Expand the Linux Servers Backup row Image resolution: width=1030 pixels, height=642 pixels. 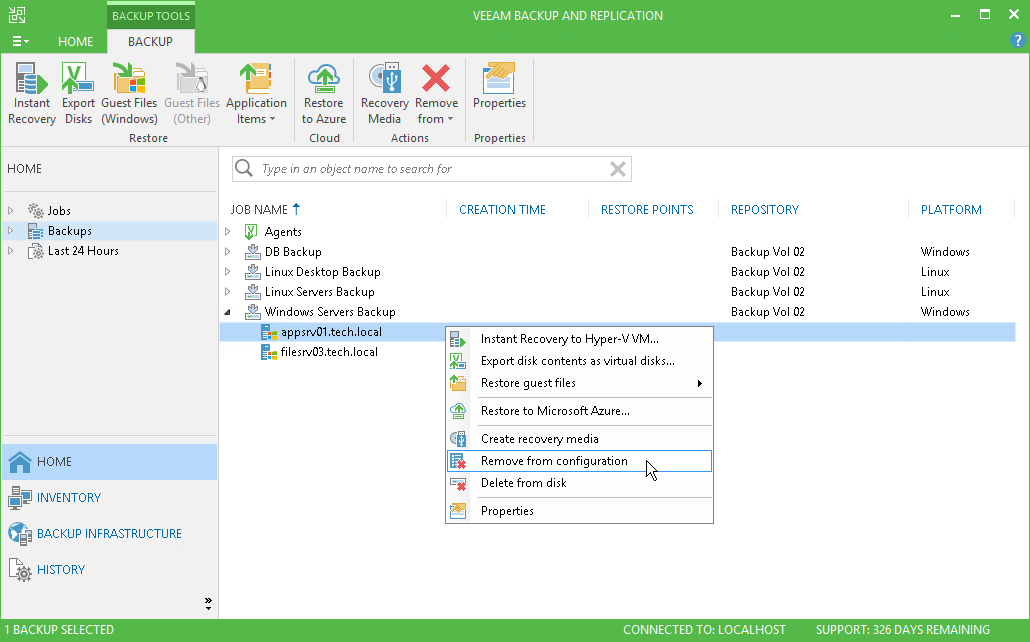tap(228, 292)
